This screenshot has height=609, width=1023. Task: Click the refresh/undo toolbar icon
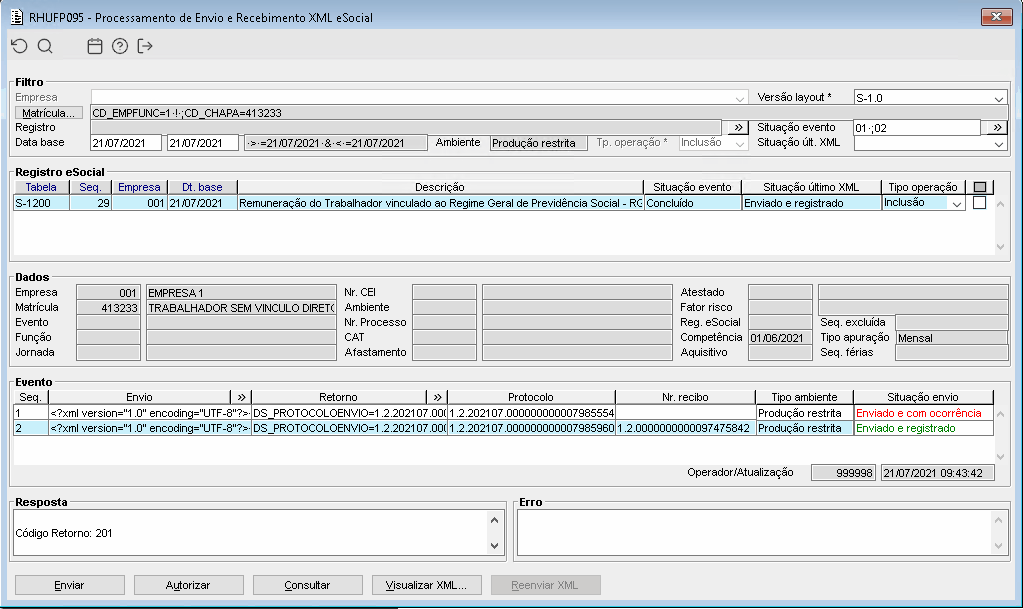[x=20, y=46]
